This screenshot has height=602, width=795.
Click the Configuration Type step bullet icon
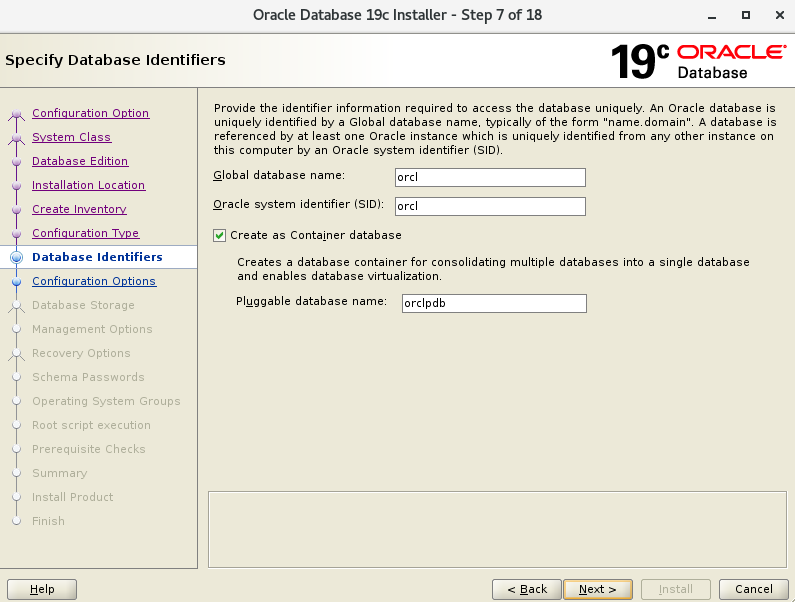pos(17,233)
